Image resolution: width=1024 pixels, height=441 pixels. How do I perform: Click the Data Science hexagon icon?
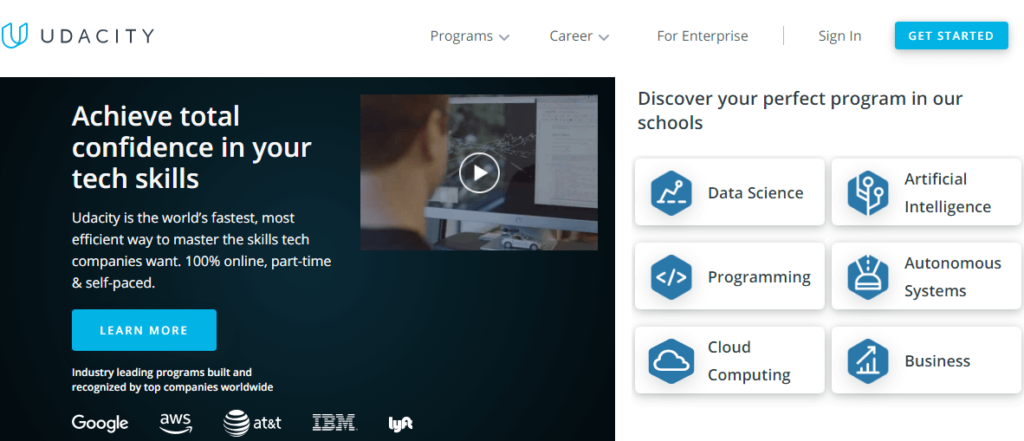click(671, 193)
